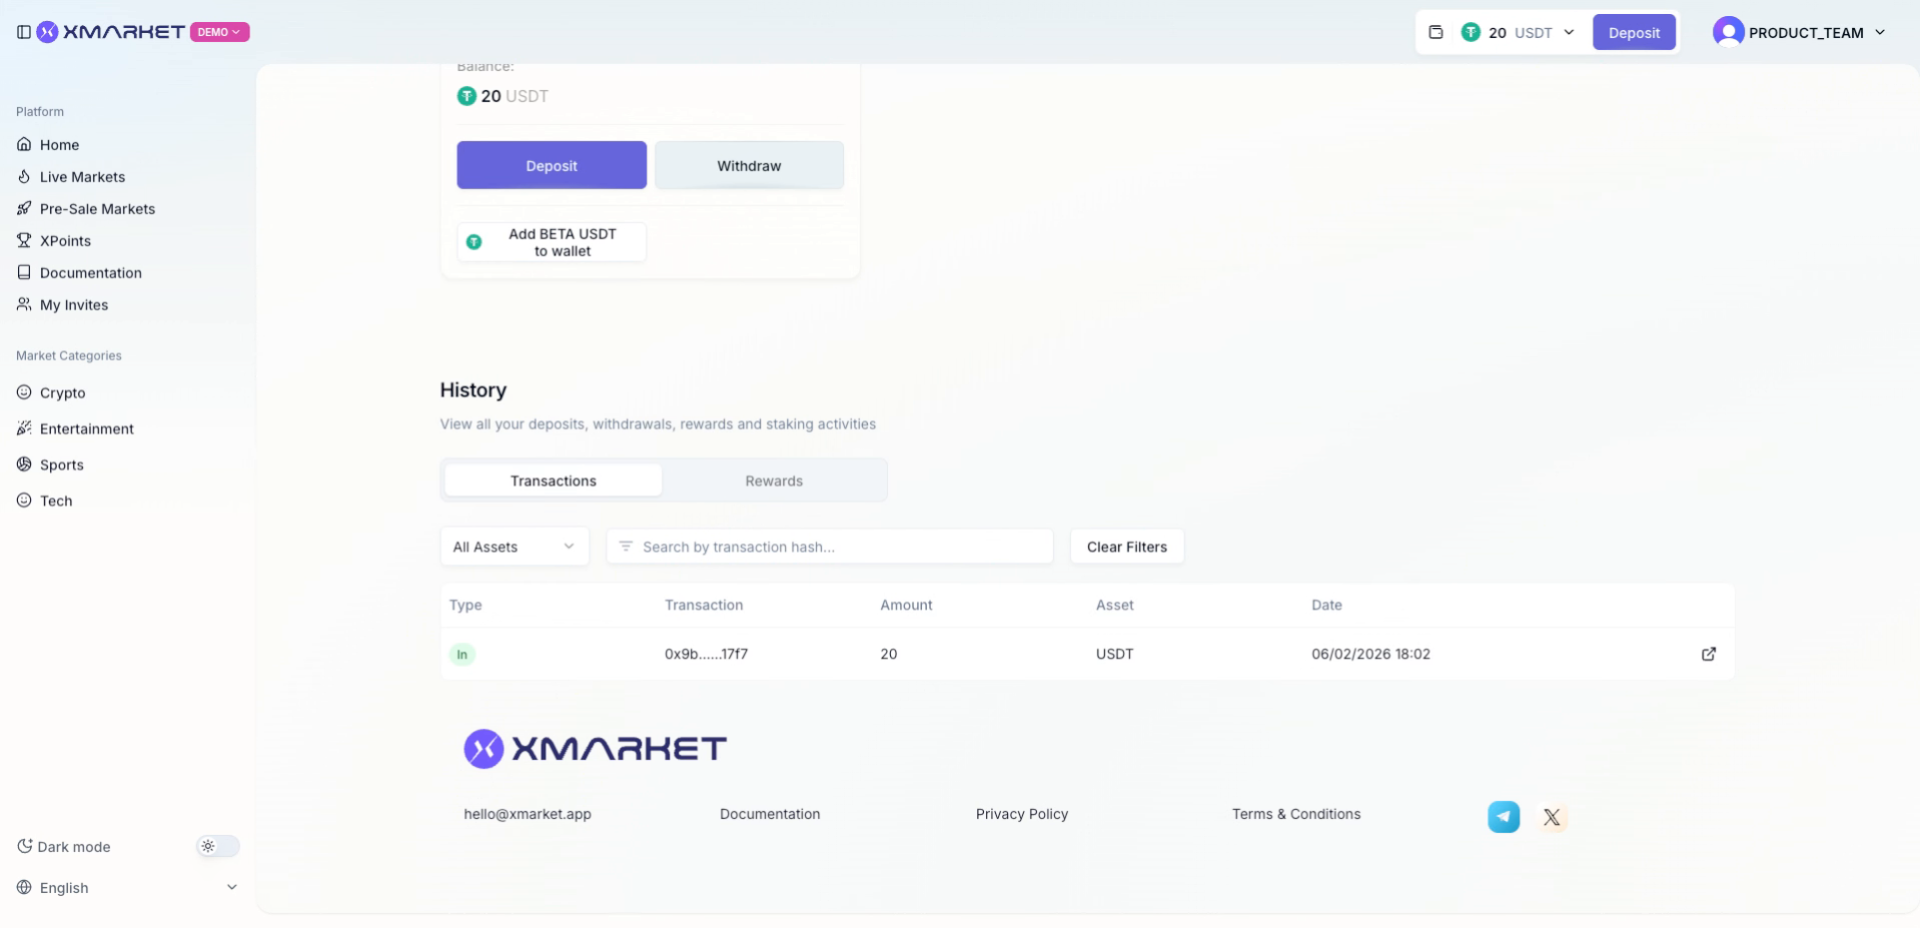Open the transaction in external explorer
The image size is (1920, 928).
click(1708, 654)
